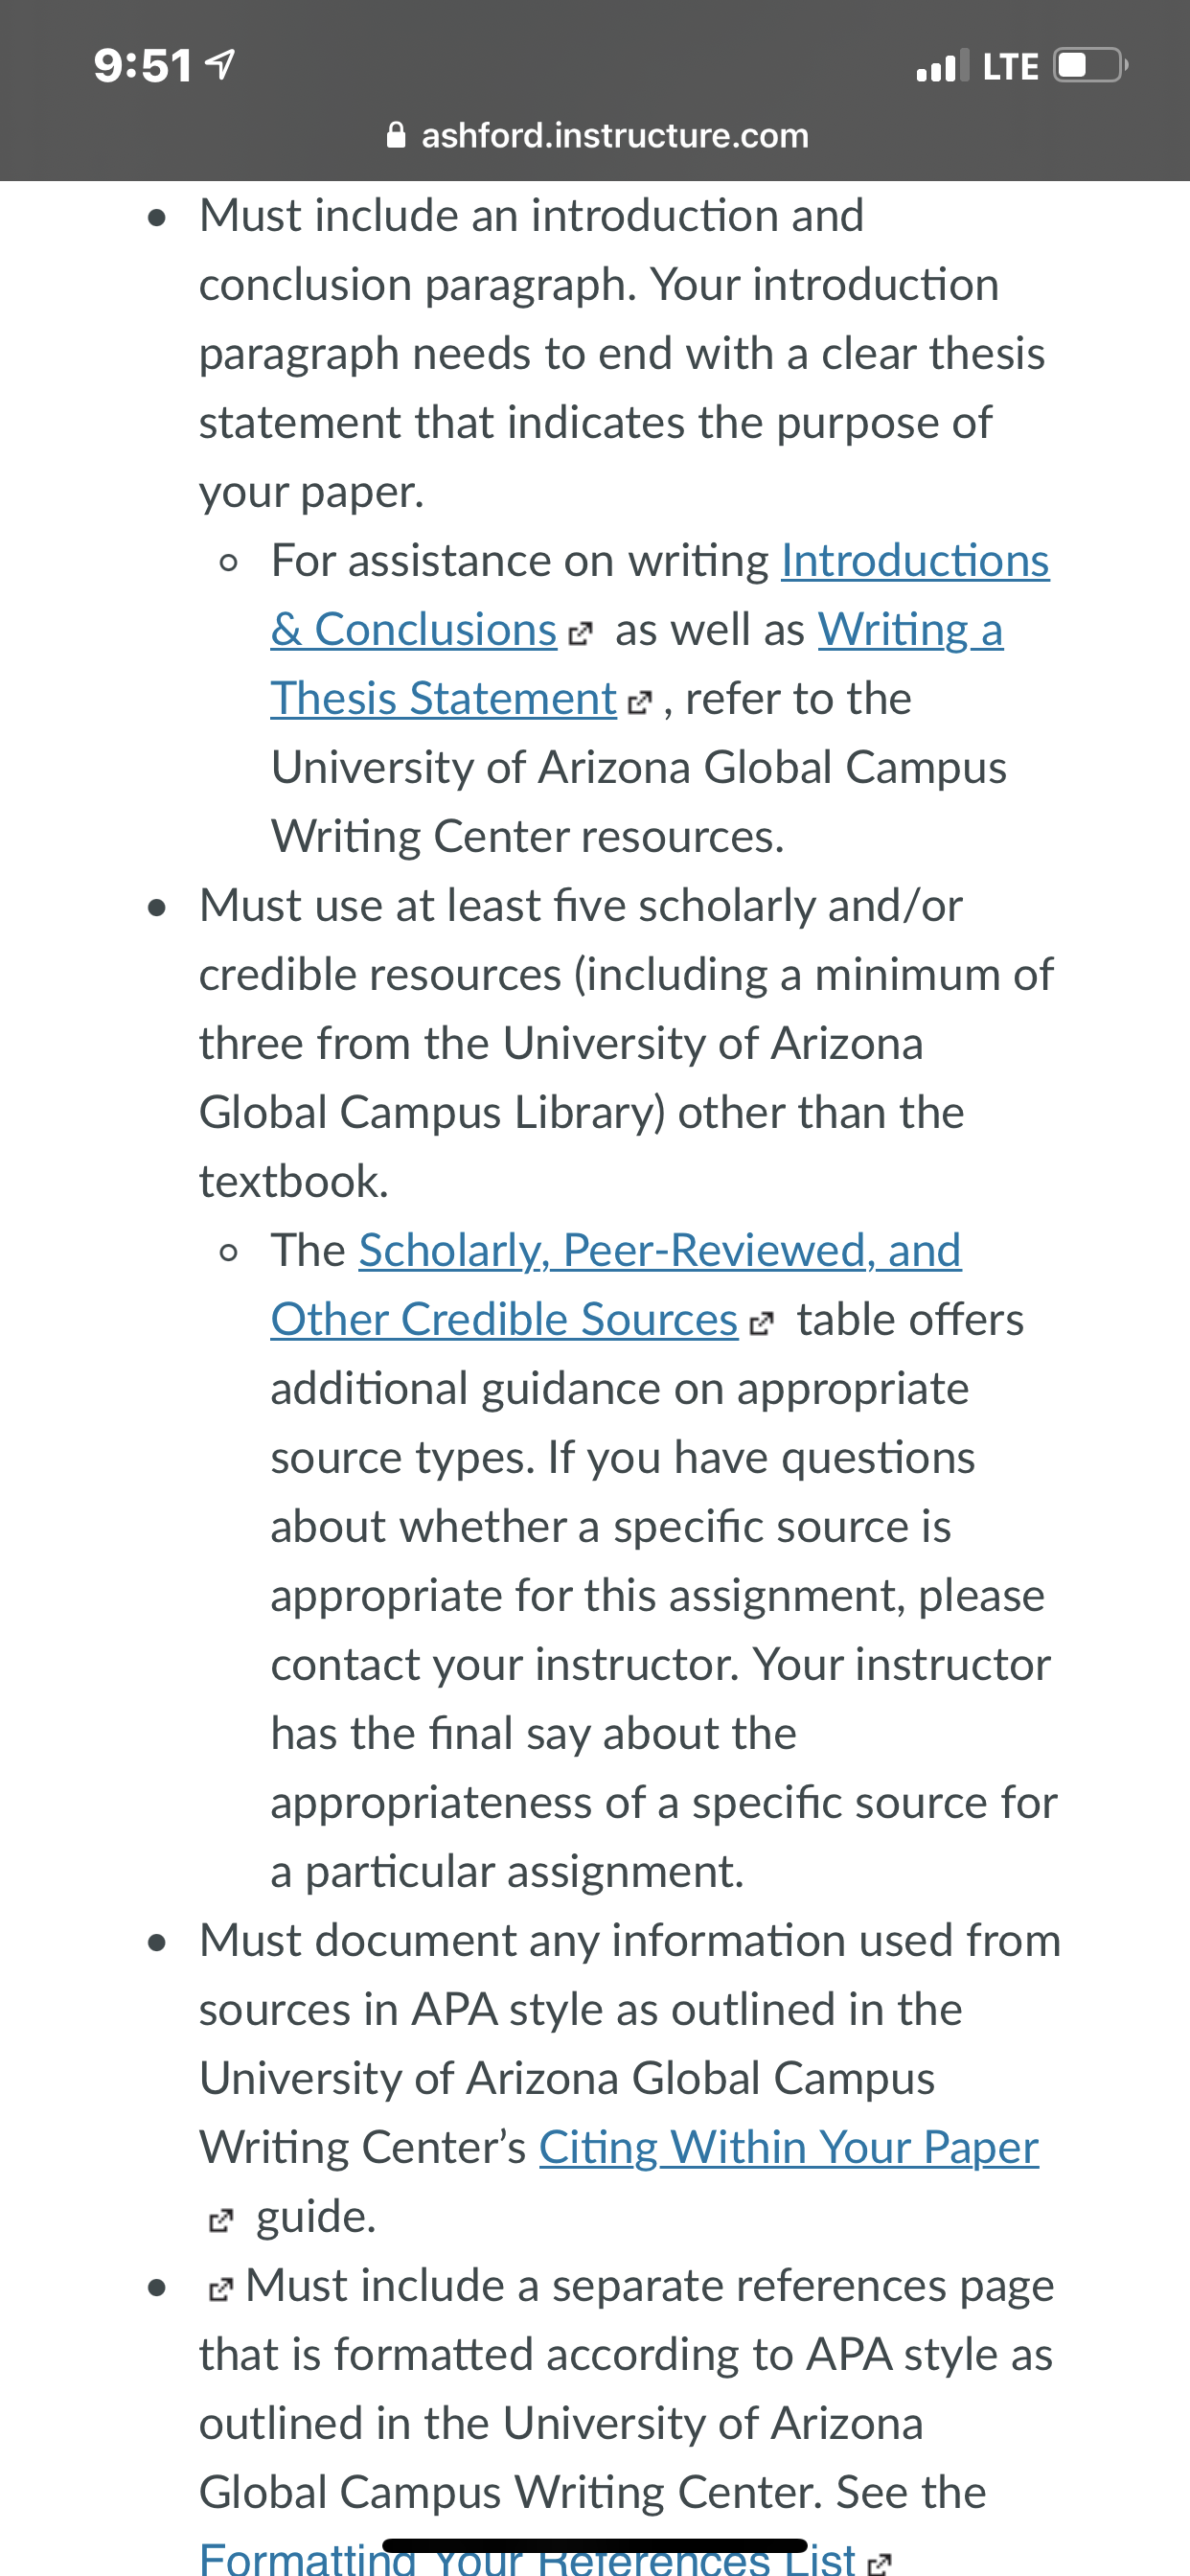Viewport: 1190px width, 2576px height.
Task: Tap the LTE network label
Action: point(1011,66)
